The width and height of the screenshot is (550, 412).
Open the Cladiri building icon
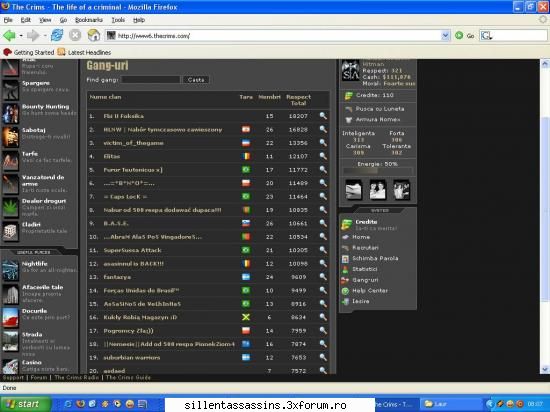pyautogui.click(x=10, y=231)
